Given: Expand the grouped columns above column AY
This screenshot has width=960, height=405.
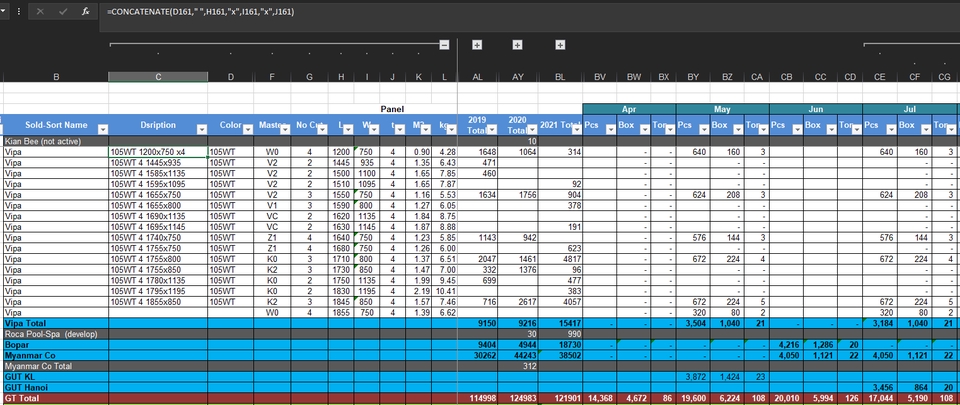Looking at the screenshot, I should pyautogui.click(x=517, y=45).
